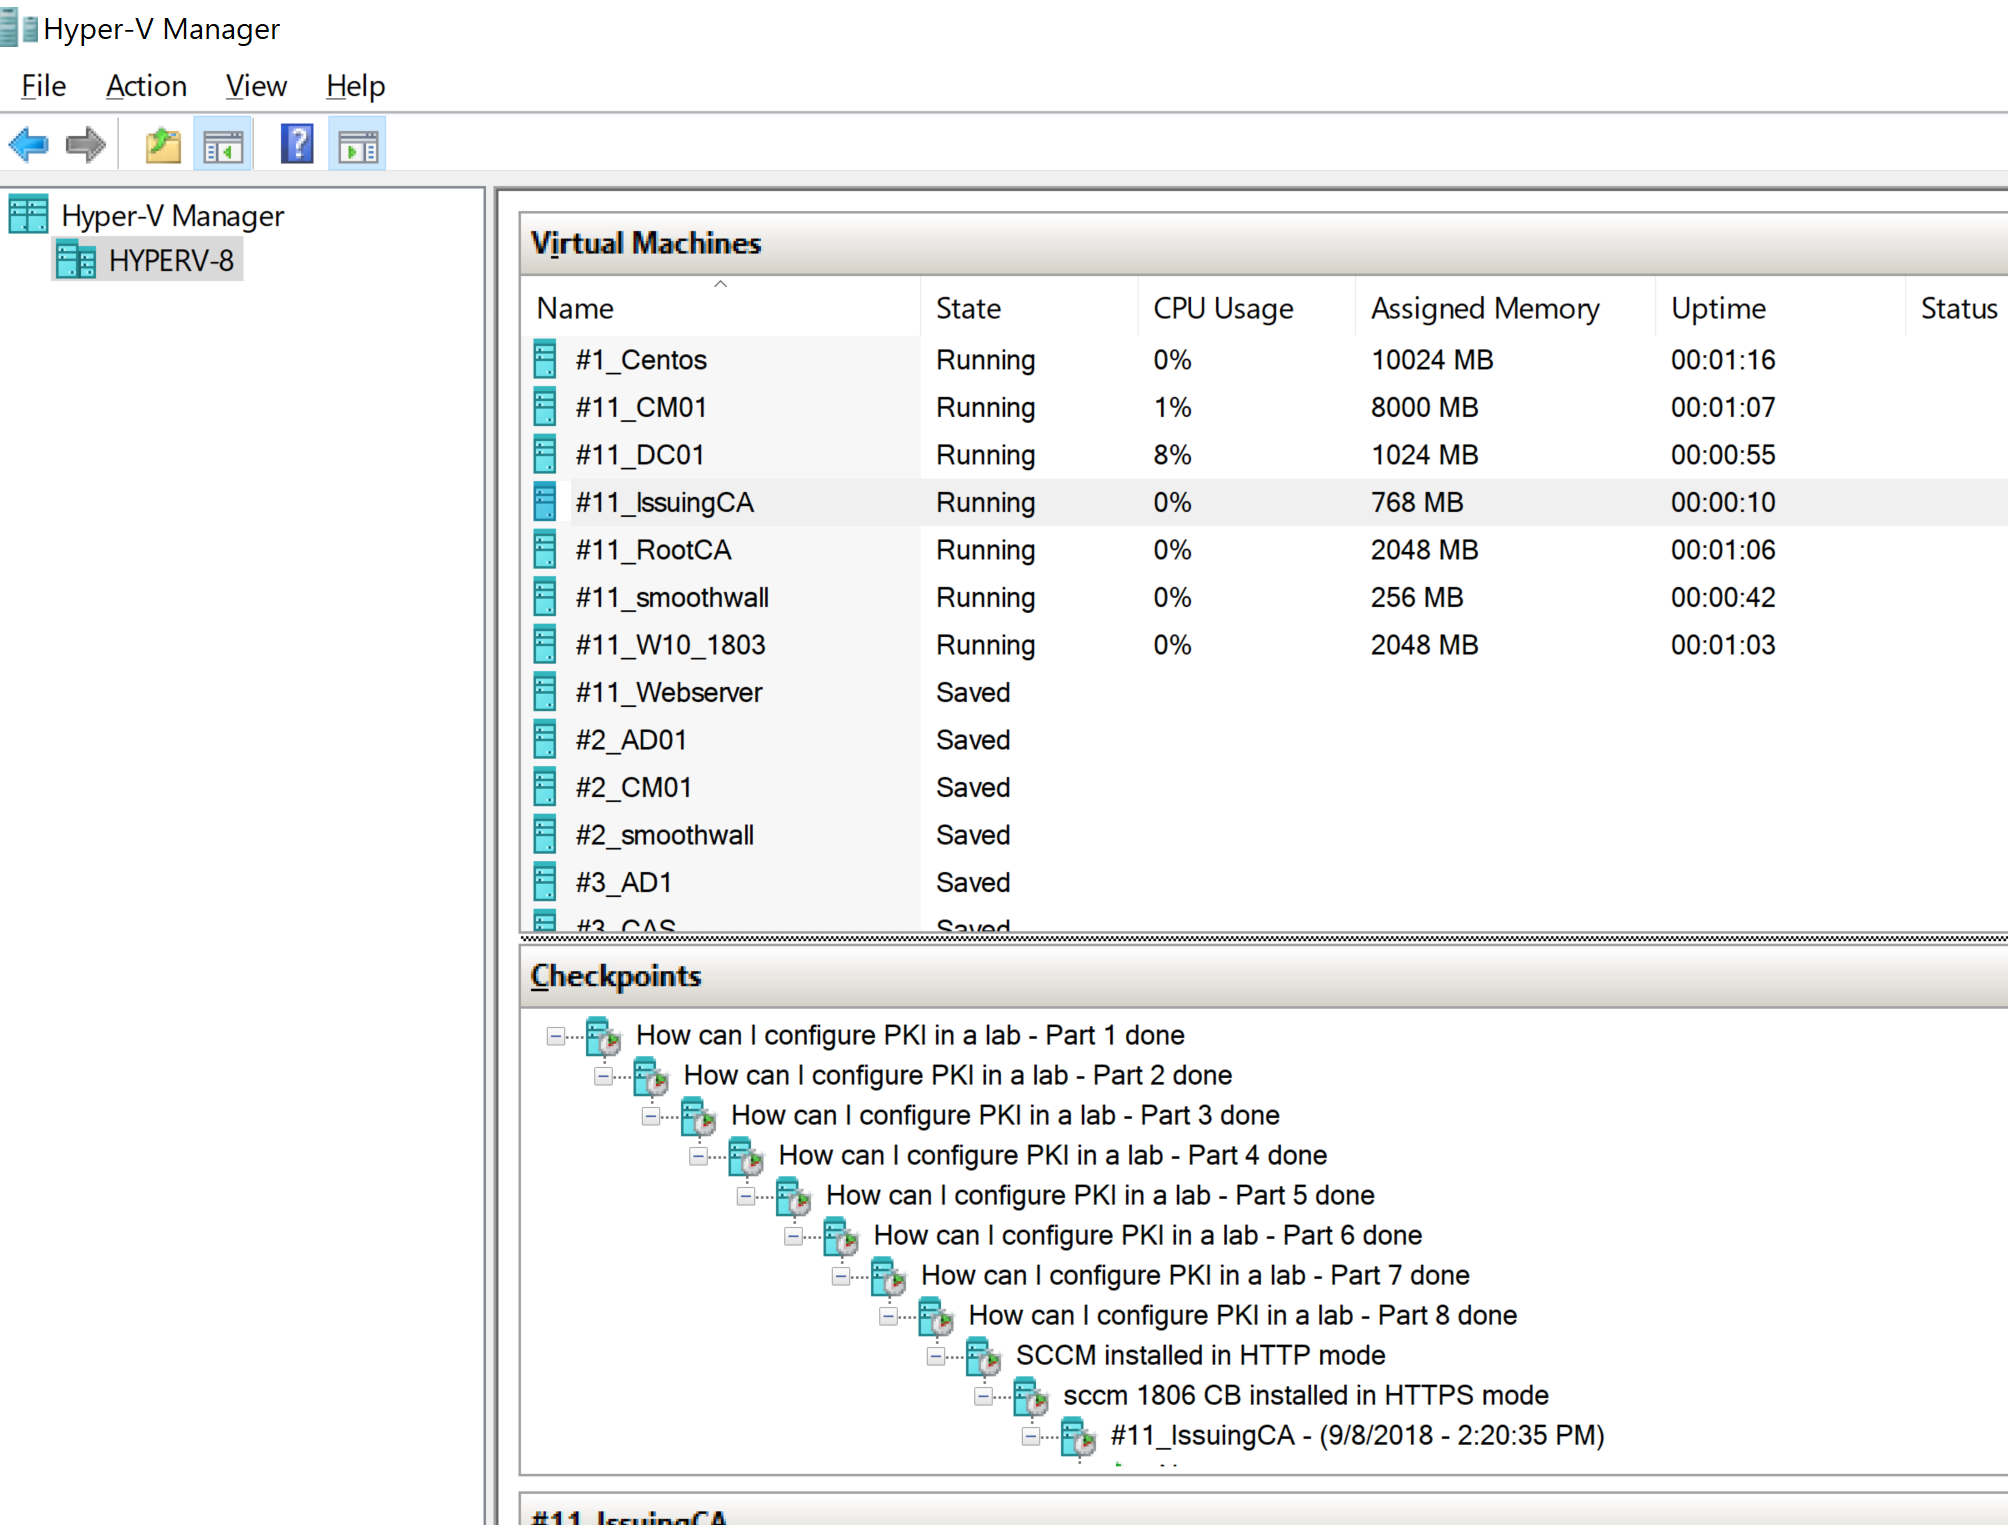
Task: Click the #1_Centos VM icon
Action: (545, 359)
